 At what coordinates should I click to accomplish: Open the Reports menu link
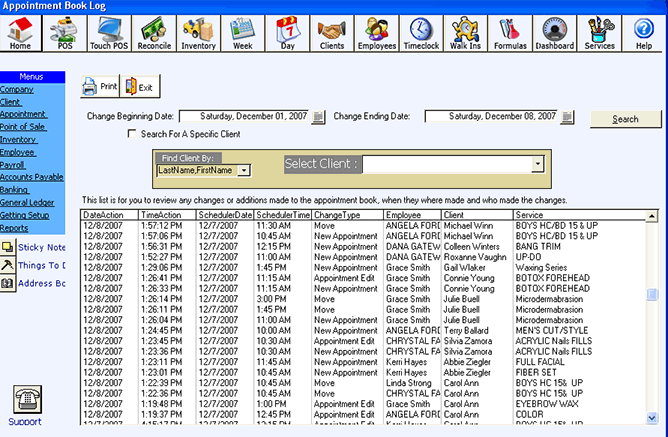coord(14,228)
